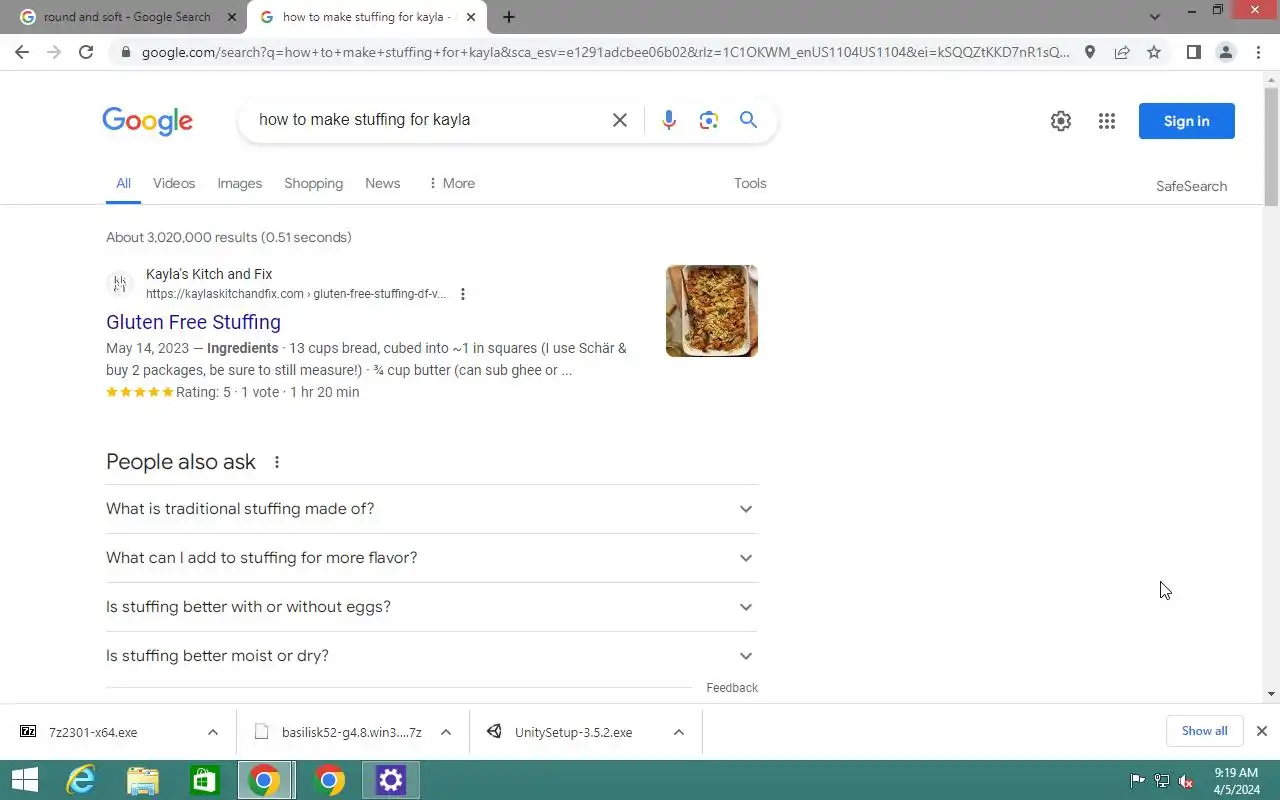
Task: Switch to Shopping search tab
Action: 313,183
